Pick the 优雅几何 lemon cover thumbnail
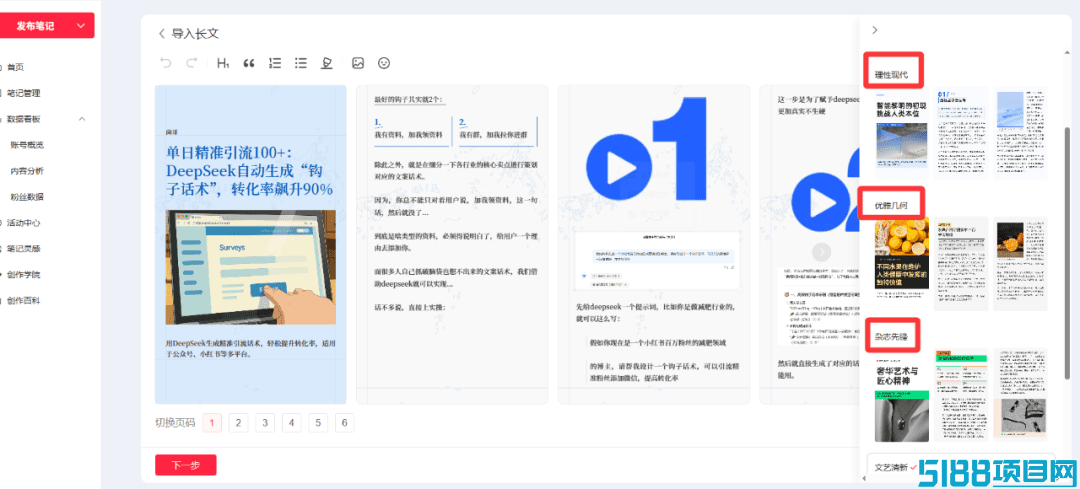 (902, 264)
